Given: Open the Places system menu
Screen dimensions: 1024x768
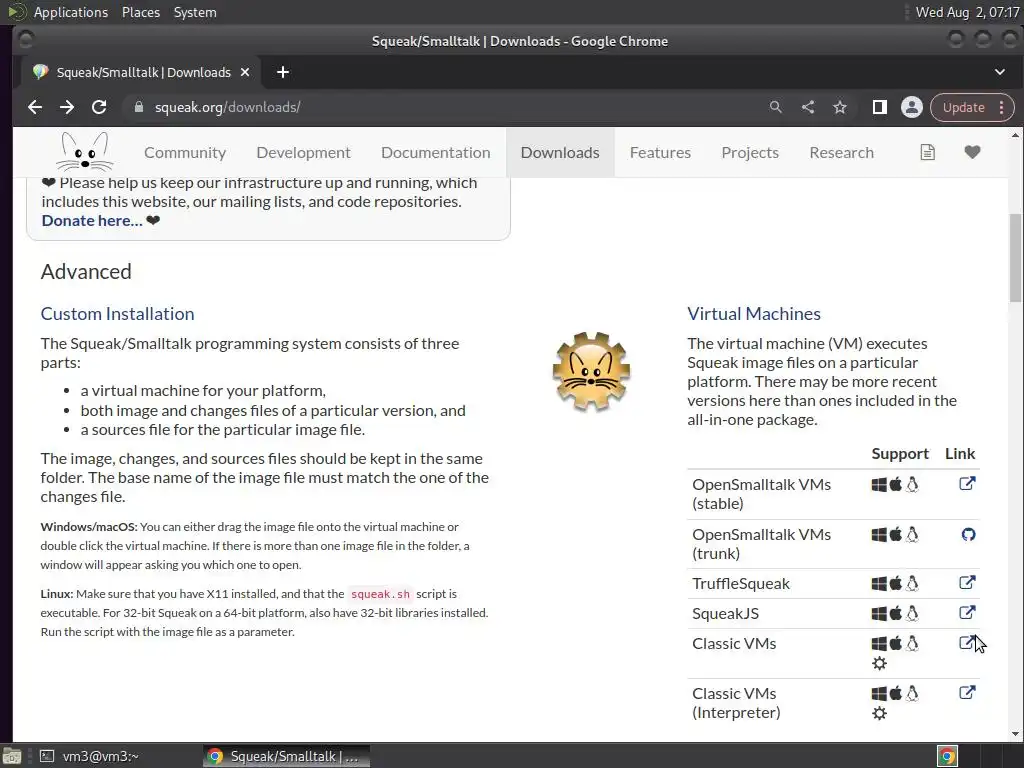Looking at the screenshot, I should pyautogui.click(x=140, y=12).
